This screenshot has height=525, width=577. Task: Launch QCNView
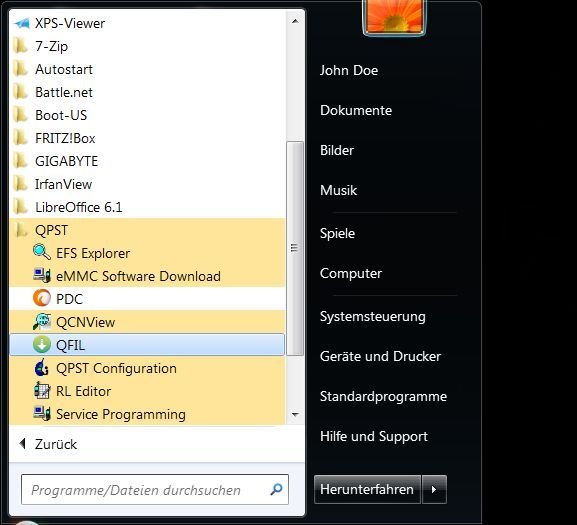click(147, 322)
